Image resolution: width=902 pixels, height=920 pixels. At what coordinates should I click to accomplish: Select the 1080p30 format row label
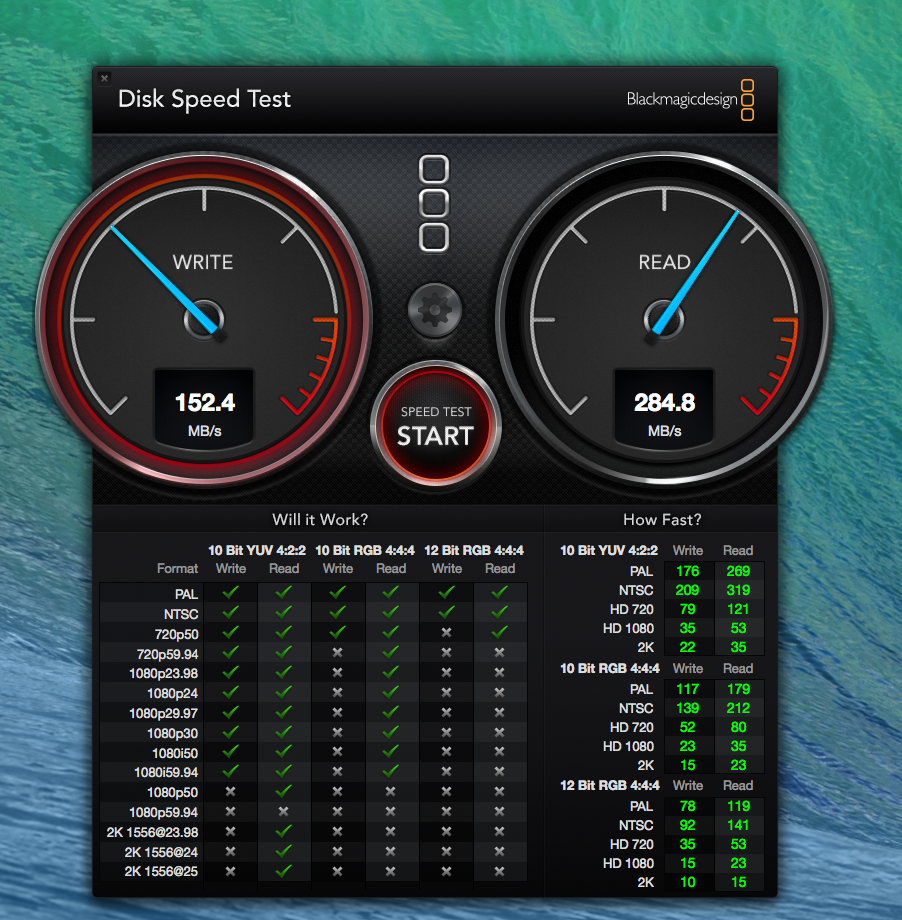[172, 733]
